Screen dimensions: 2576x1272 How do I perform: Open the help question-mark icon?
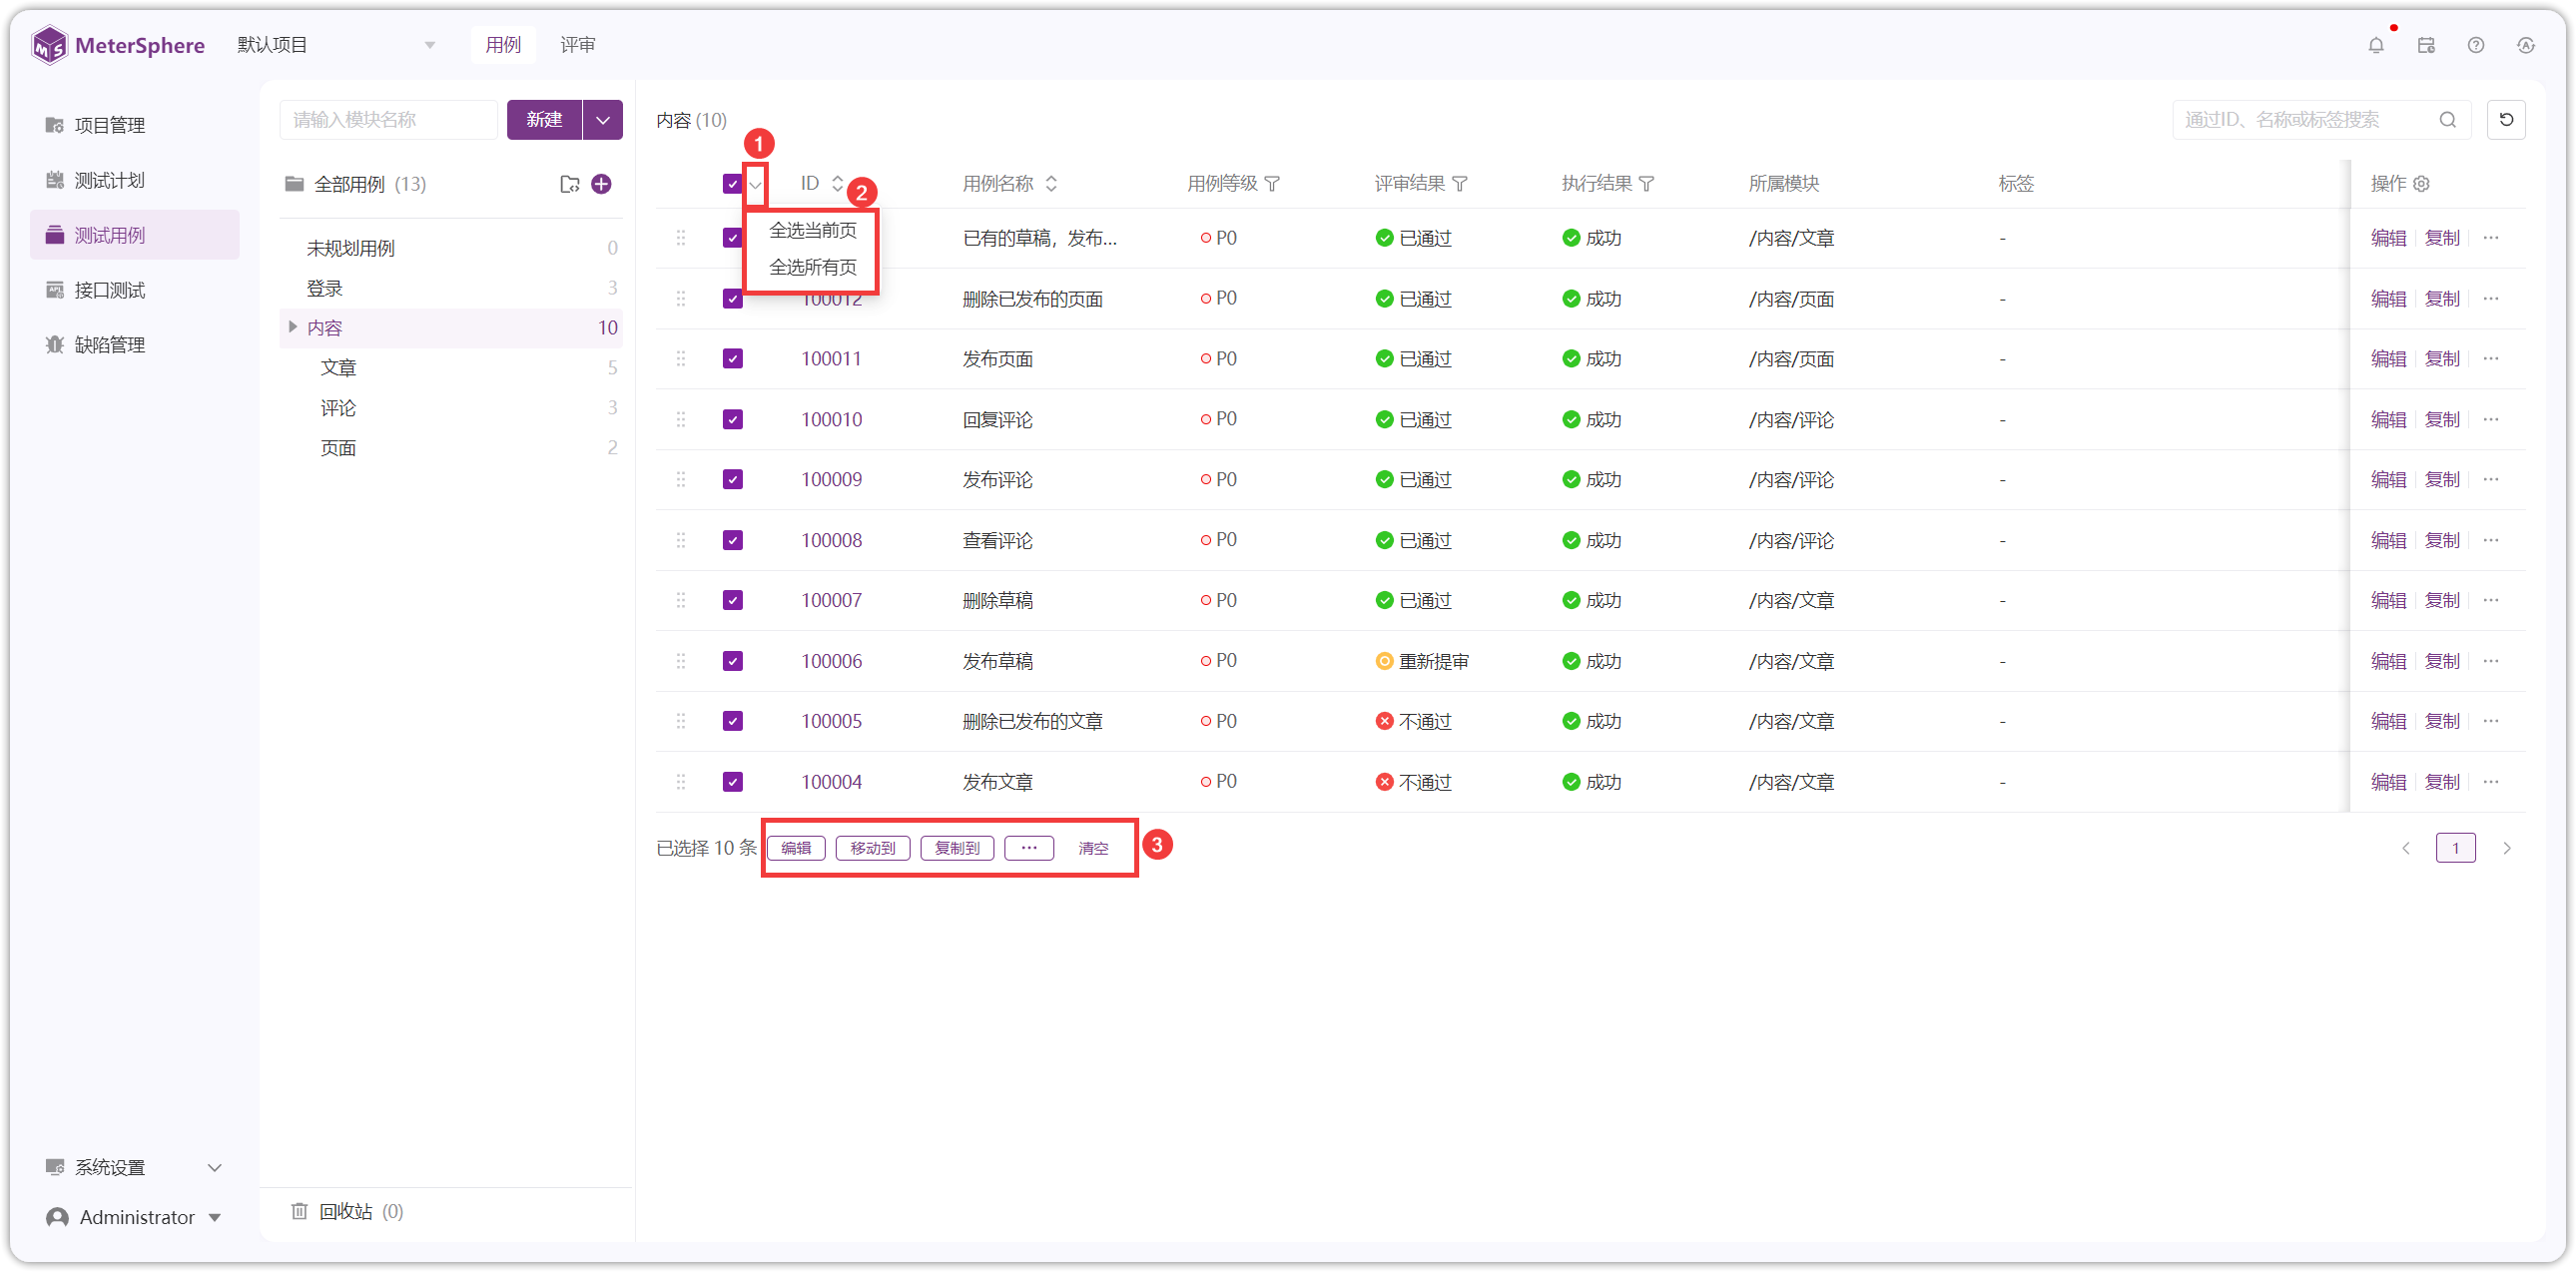point(2476,45)
